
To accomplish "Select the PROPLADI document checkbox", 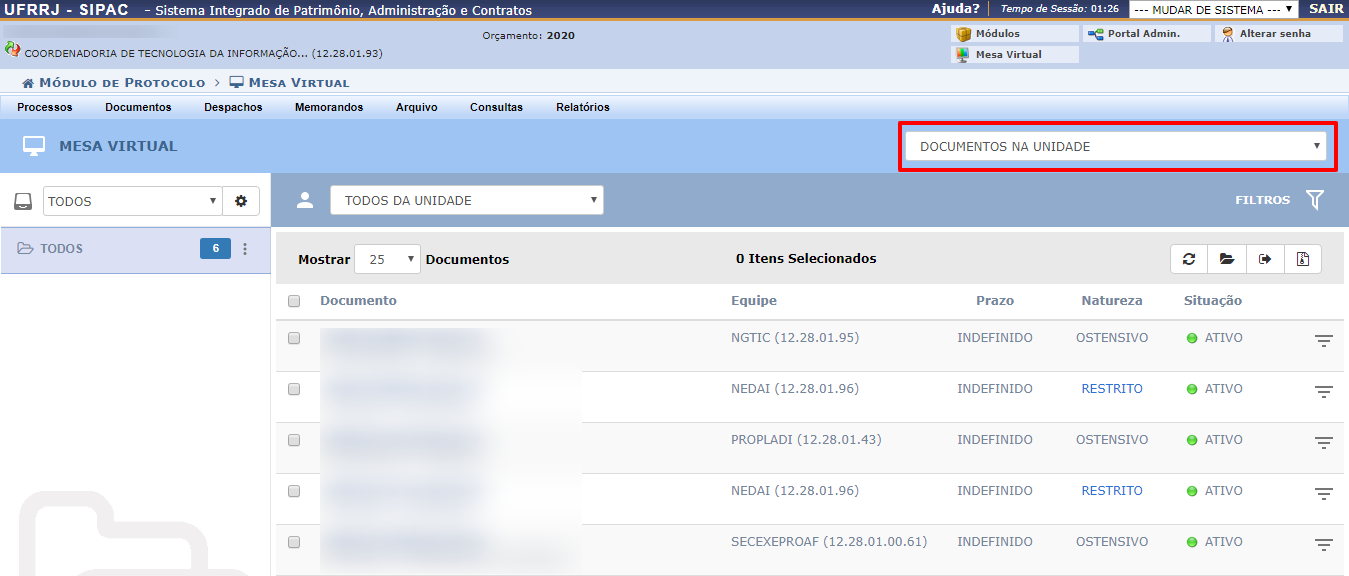I will pyautogui.click(x=294, y=440).
